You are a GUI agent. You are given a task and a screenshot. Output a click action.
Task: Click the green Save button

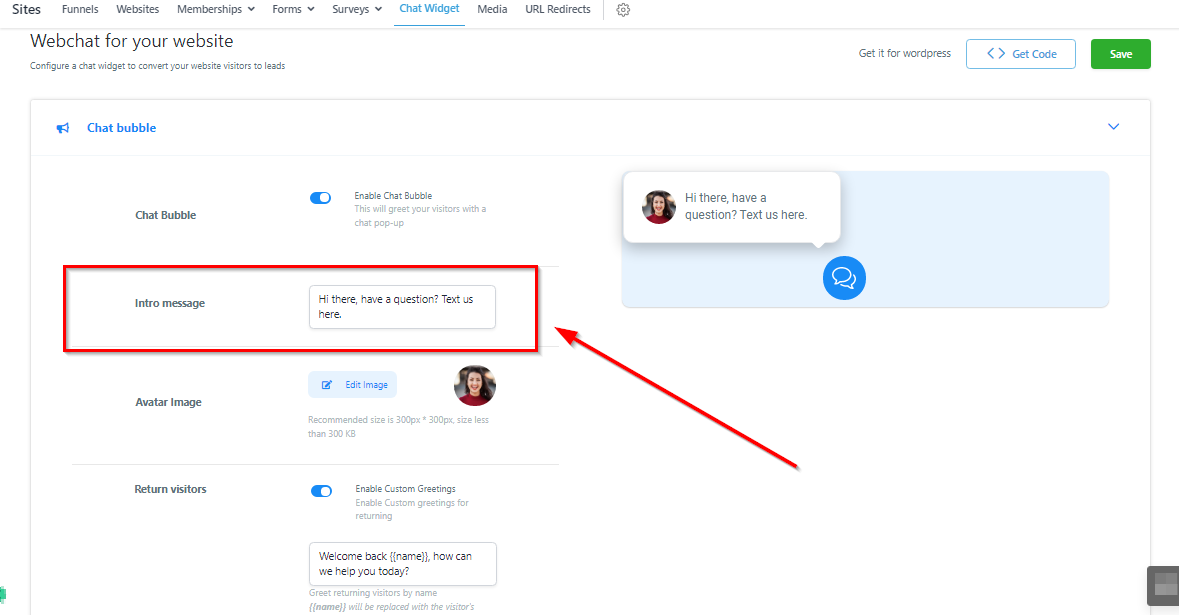1120,54
